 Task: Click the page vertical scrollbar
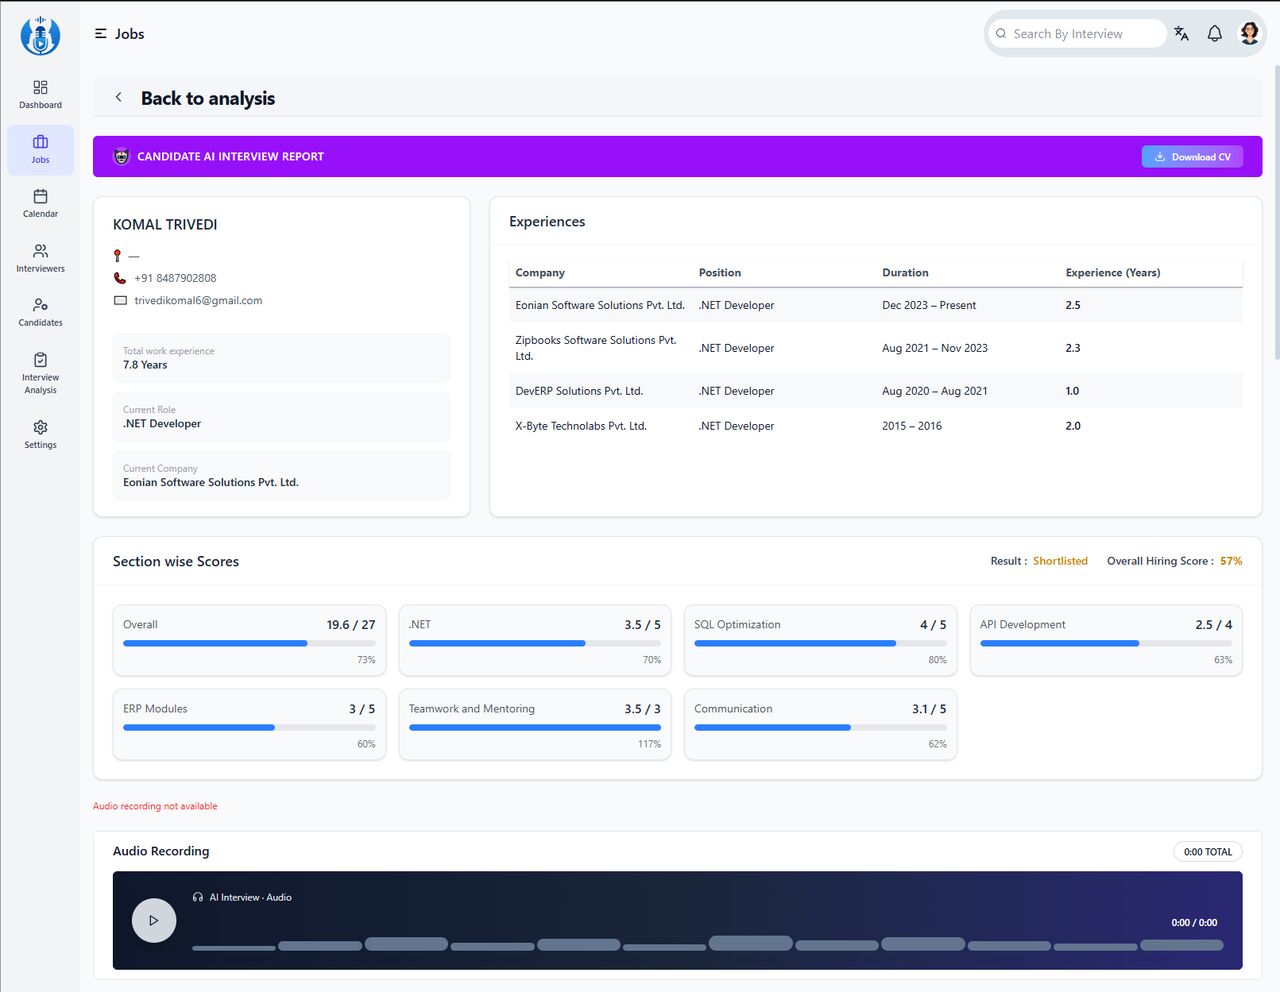point(1276,212)
